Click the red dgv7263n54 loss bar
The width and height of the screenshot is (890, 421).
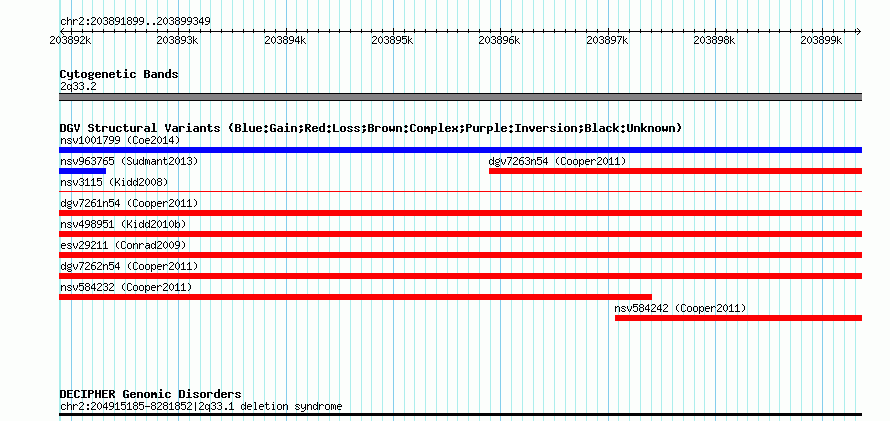click(675, 171)
